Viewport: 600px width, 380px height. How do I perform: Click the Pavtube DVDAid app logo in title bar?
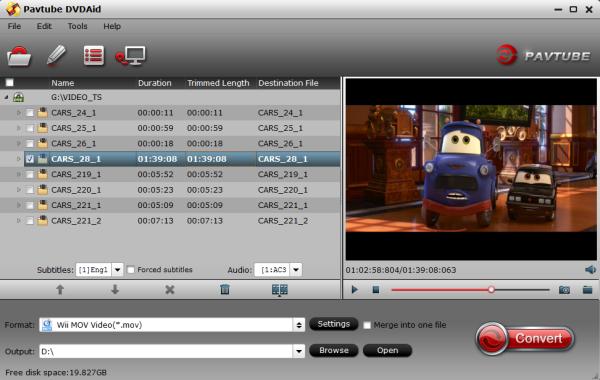pos(13,9)
